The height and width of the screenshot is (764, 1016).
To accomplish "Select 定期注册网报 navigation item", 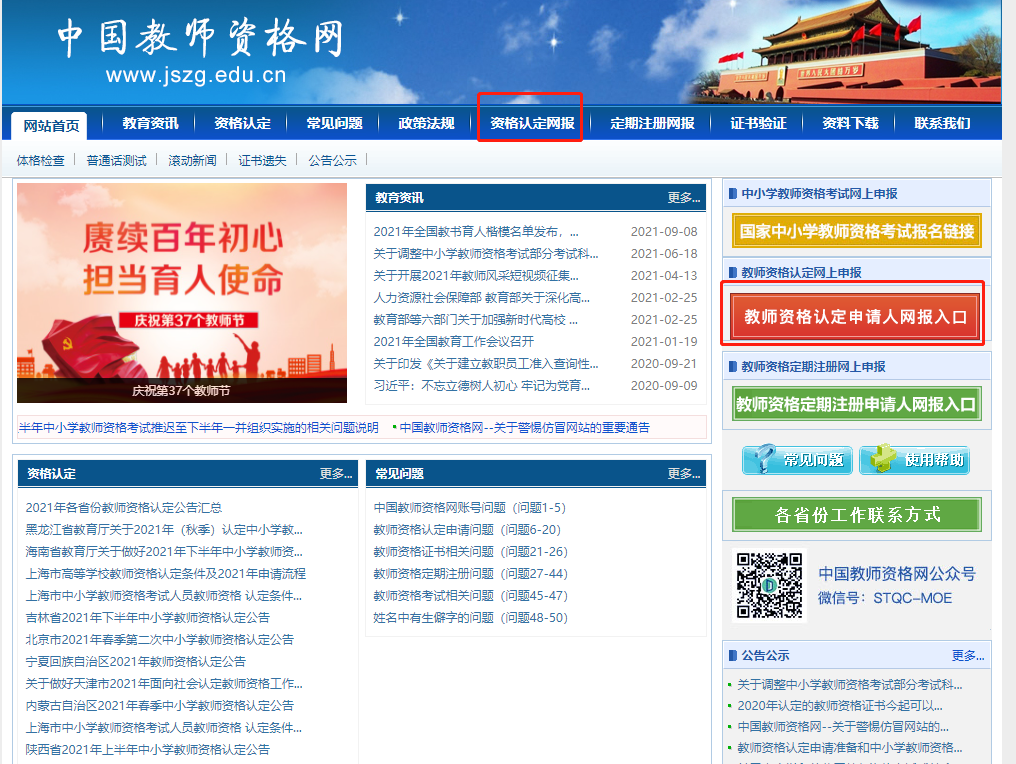I will (x=652, y=123).
